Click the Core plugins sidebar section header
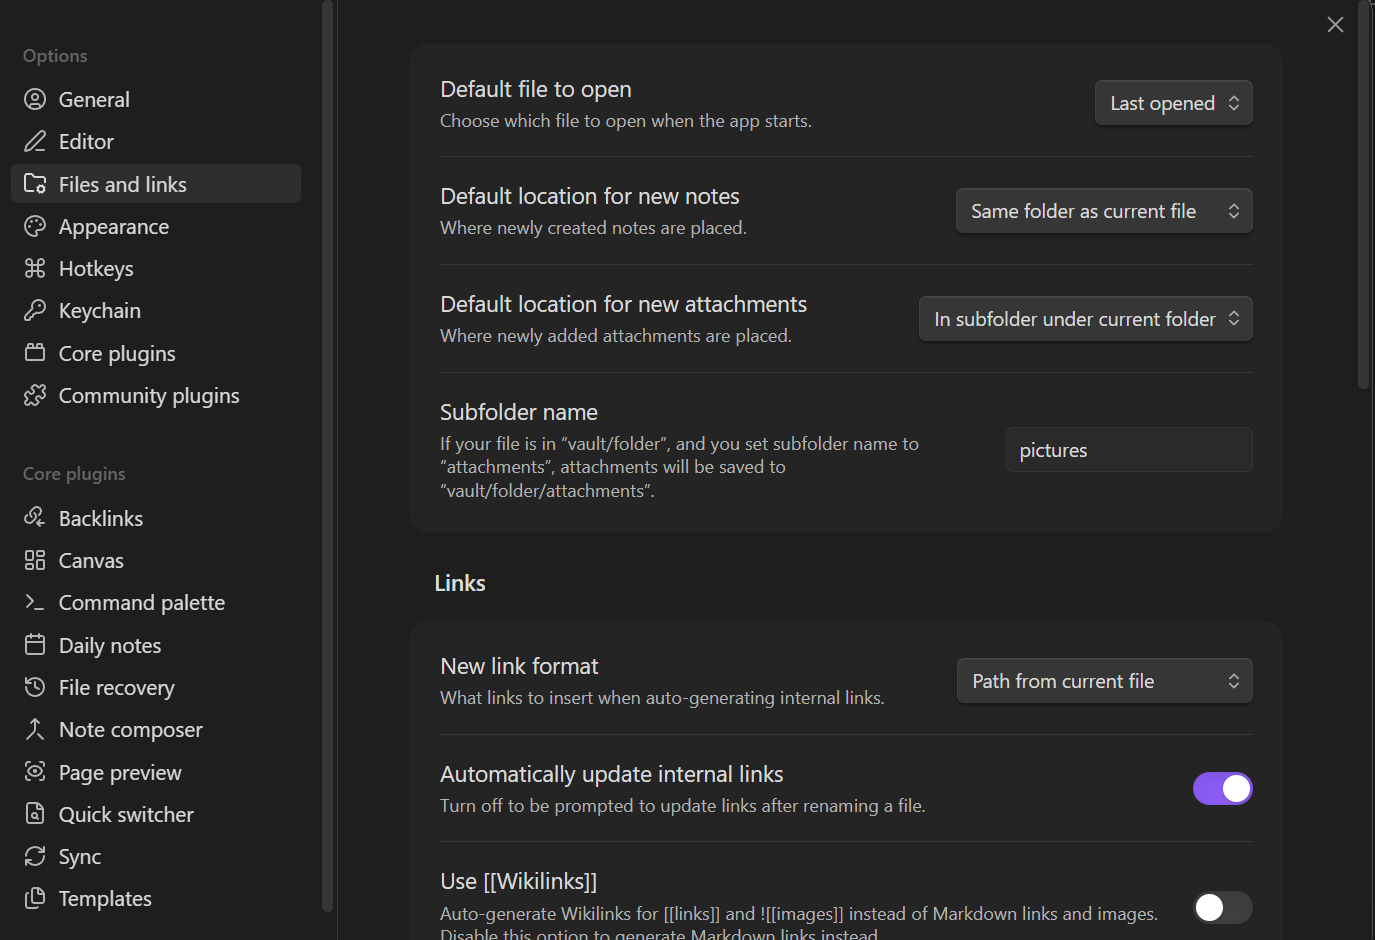 click(x=74, y=474)
